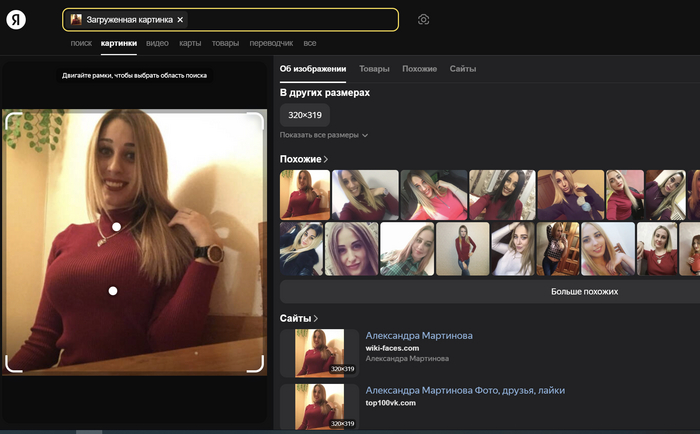700x434 pixels.
Task: Open the similar thumbnail with white top, raised arm
Action: (512, 249)
